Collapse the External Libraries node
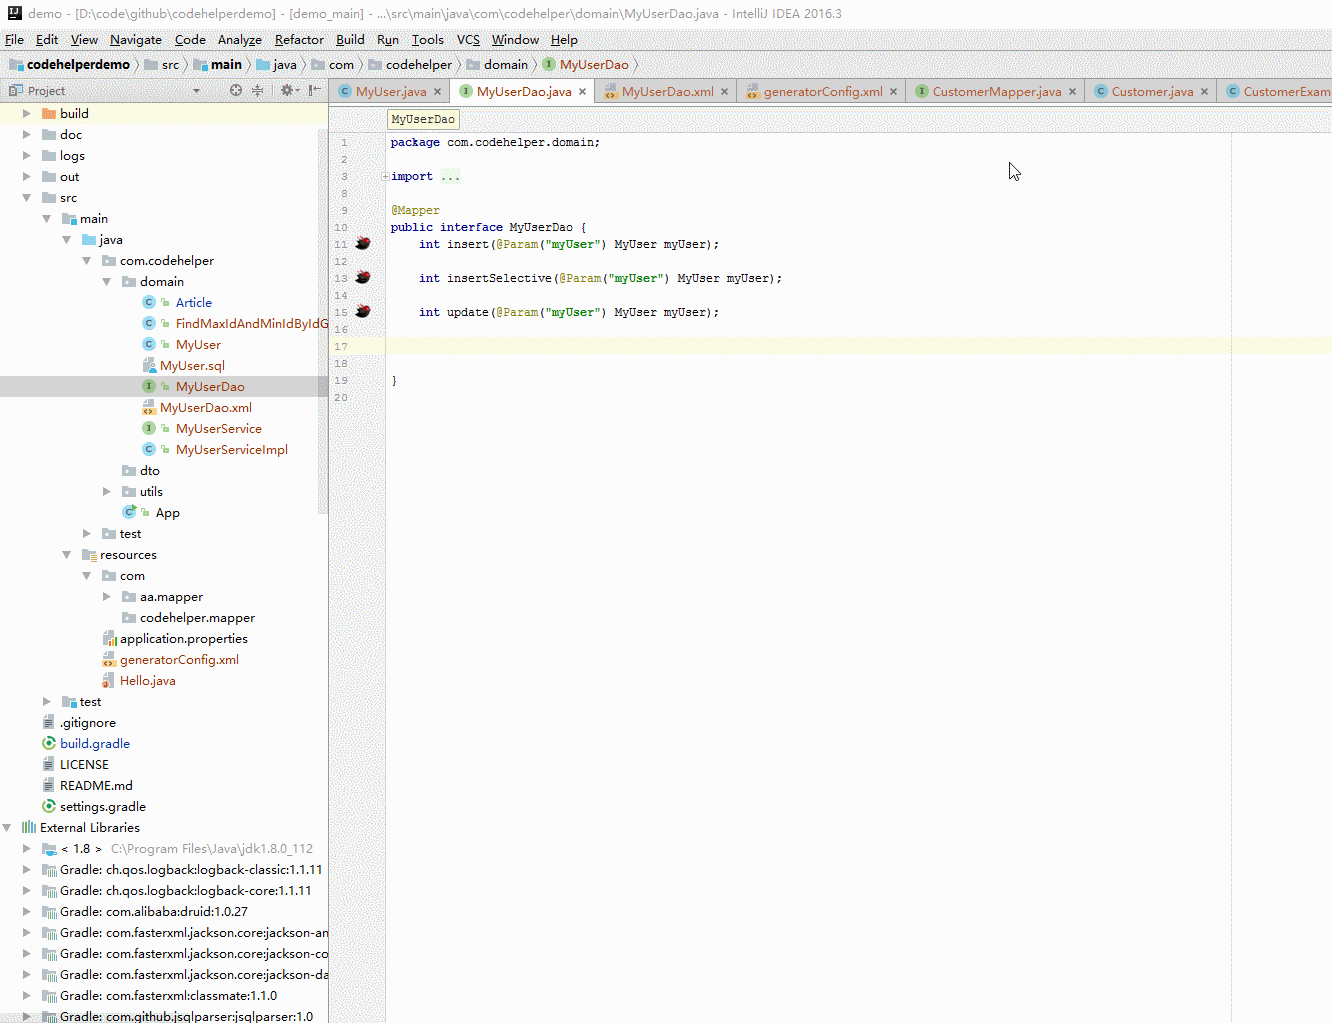Viewport: 1332px width, 1023px height. click(7, 827)
